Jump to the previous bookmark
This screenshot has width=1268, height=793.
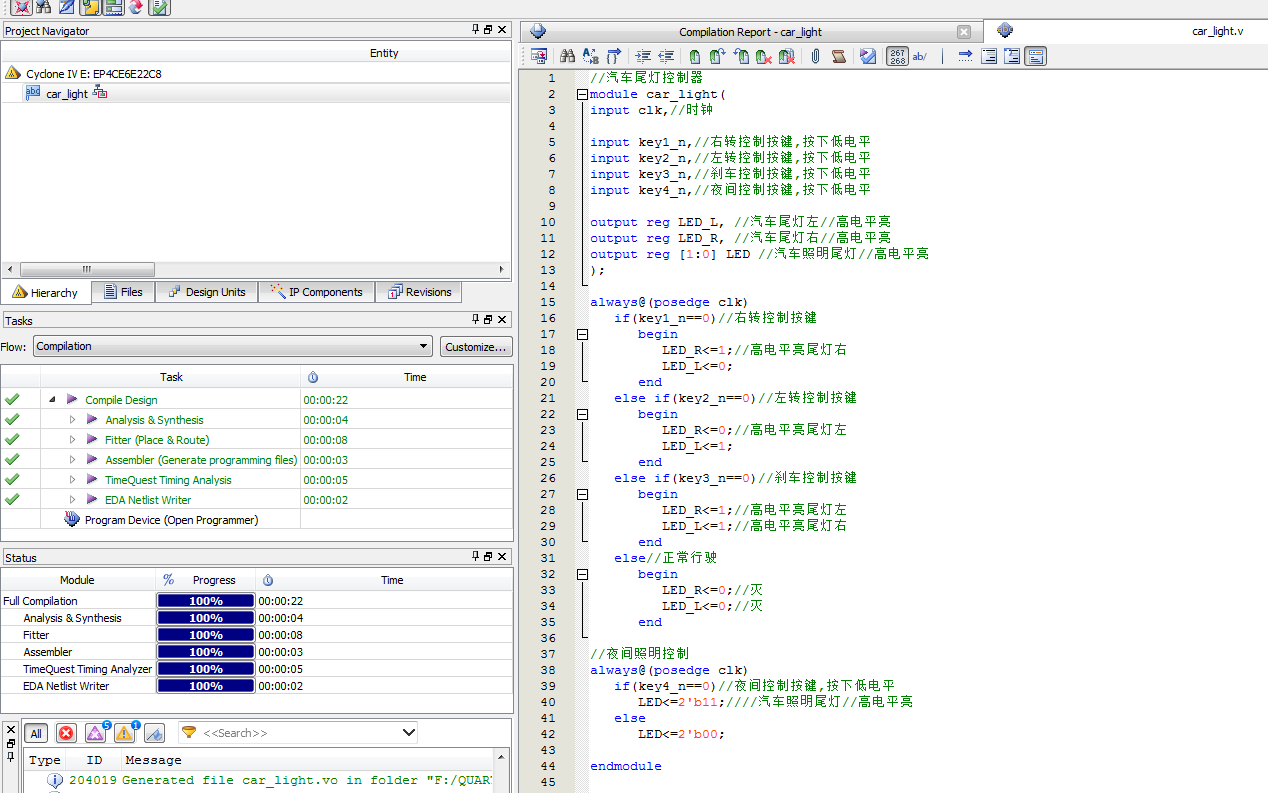coord(740,57)
